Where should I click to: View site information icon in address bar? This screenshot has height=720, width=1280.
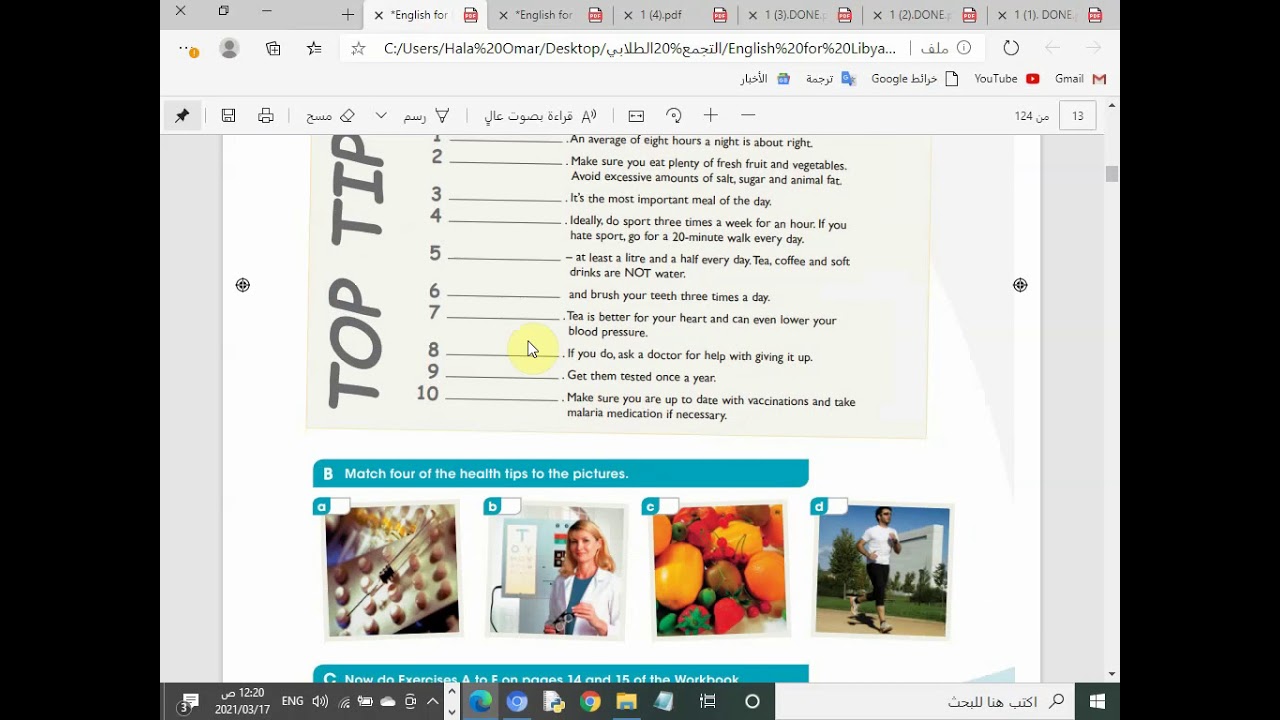964,48
